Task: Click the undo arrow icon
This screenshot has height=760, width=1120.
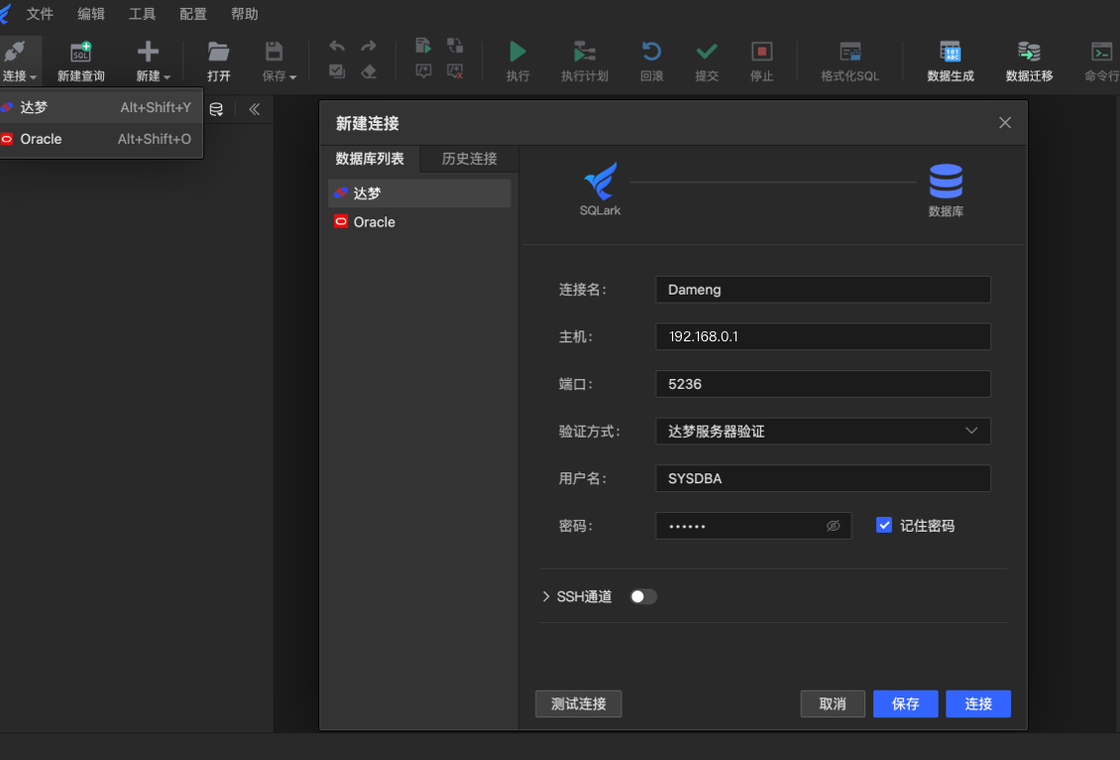Action: 337,46
